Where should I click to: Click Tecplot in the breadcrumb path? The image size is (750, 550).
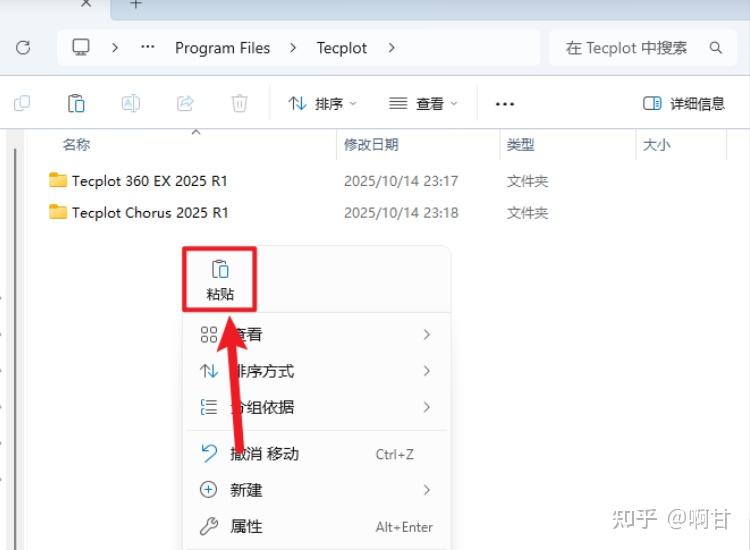point(342,48)
